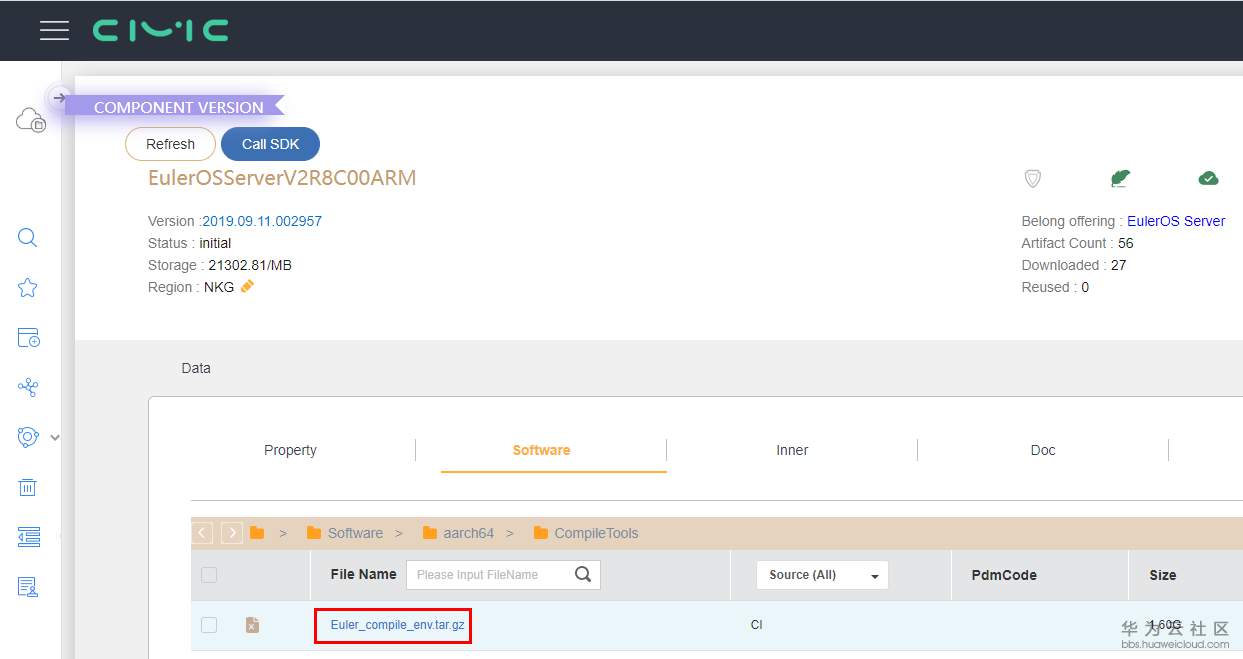Click the trash bin sidebar icon
Image resolution: width=1243 pixels, height=659 pixels.
[28, 487]
